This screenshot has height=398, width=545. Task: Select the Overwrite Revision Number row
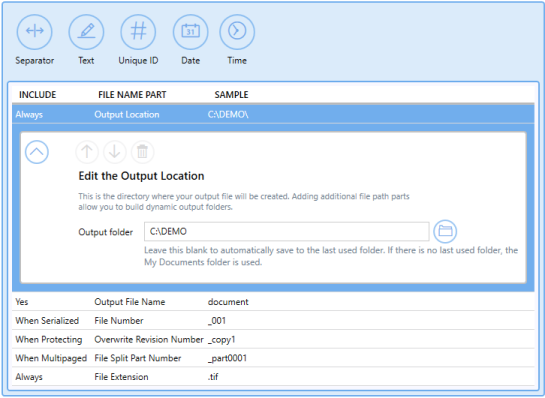pos(273,339)
